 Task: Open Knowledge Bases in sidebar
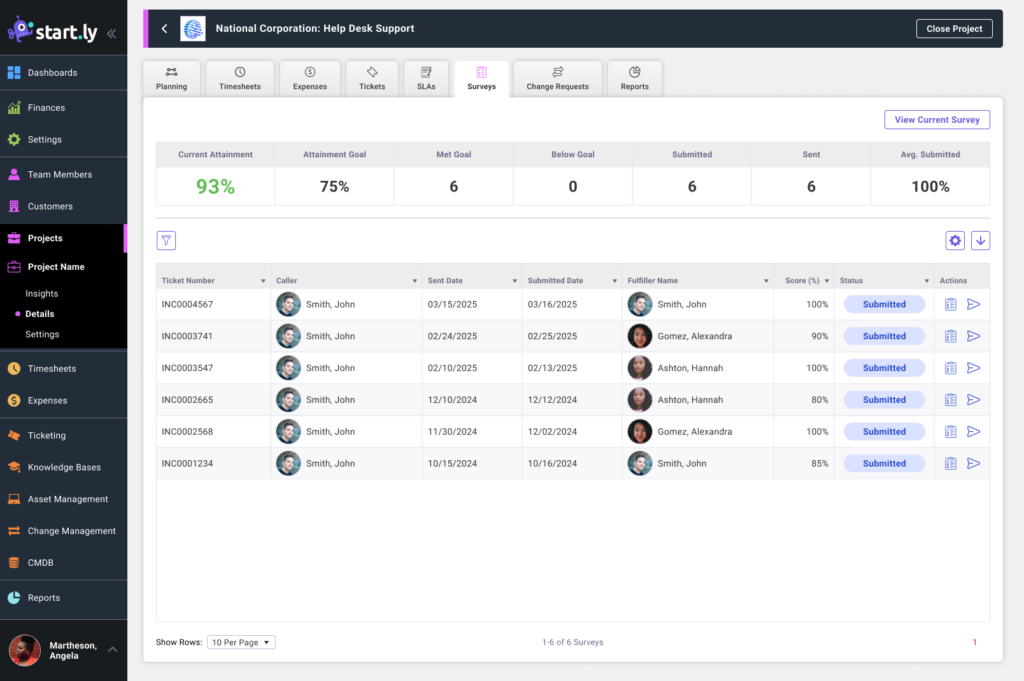click(64, 468)
